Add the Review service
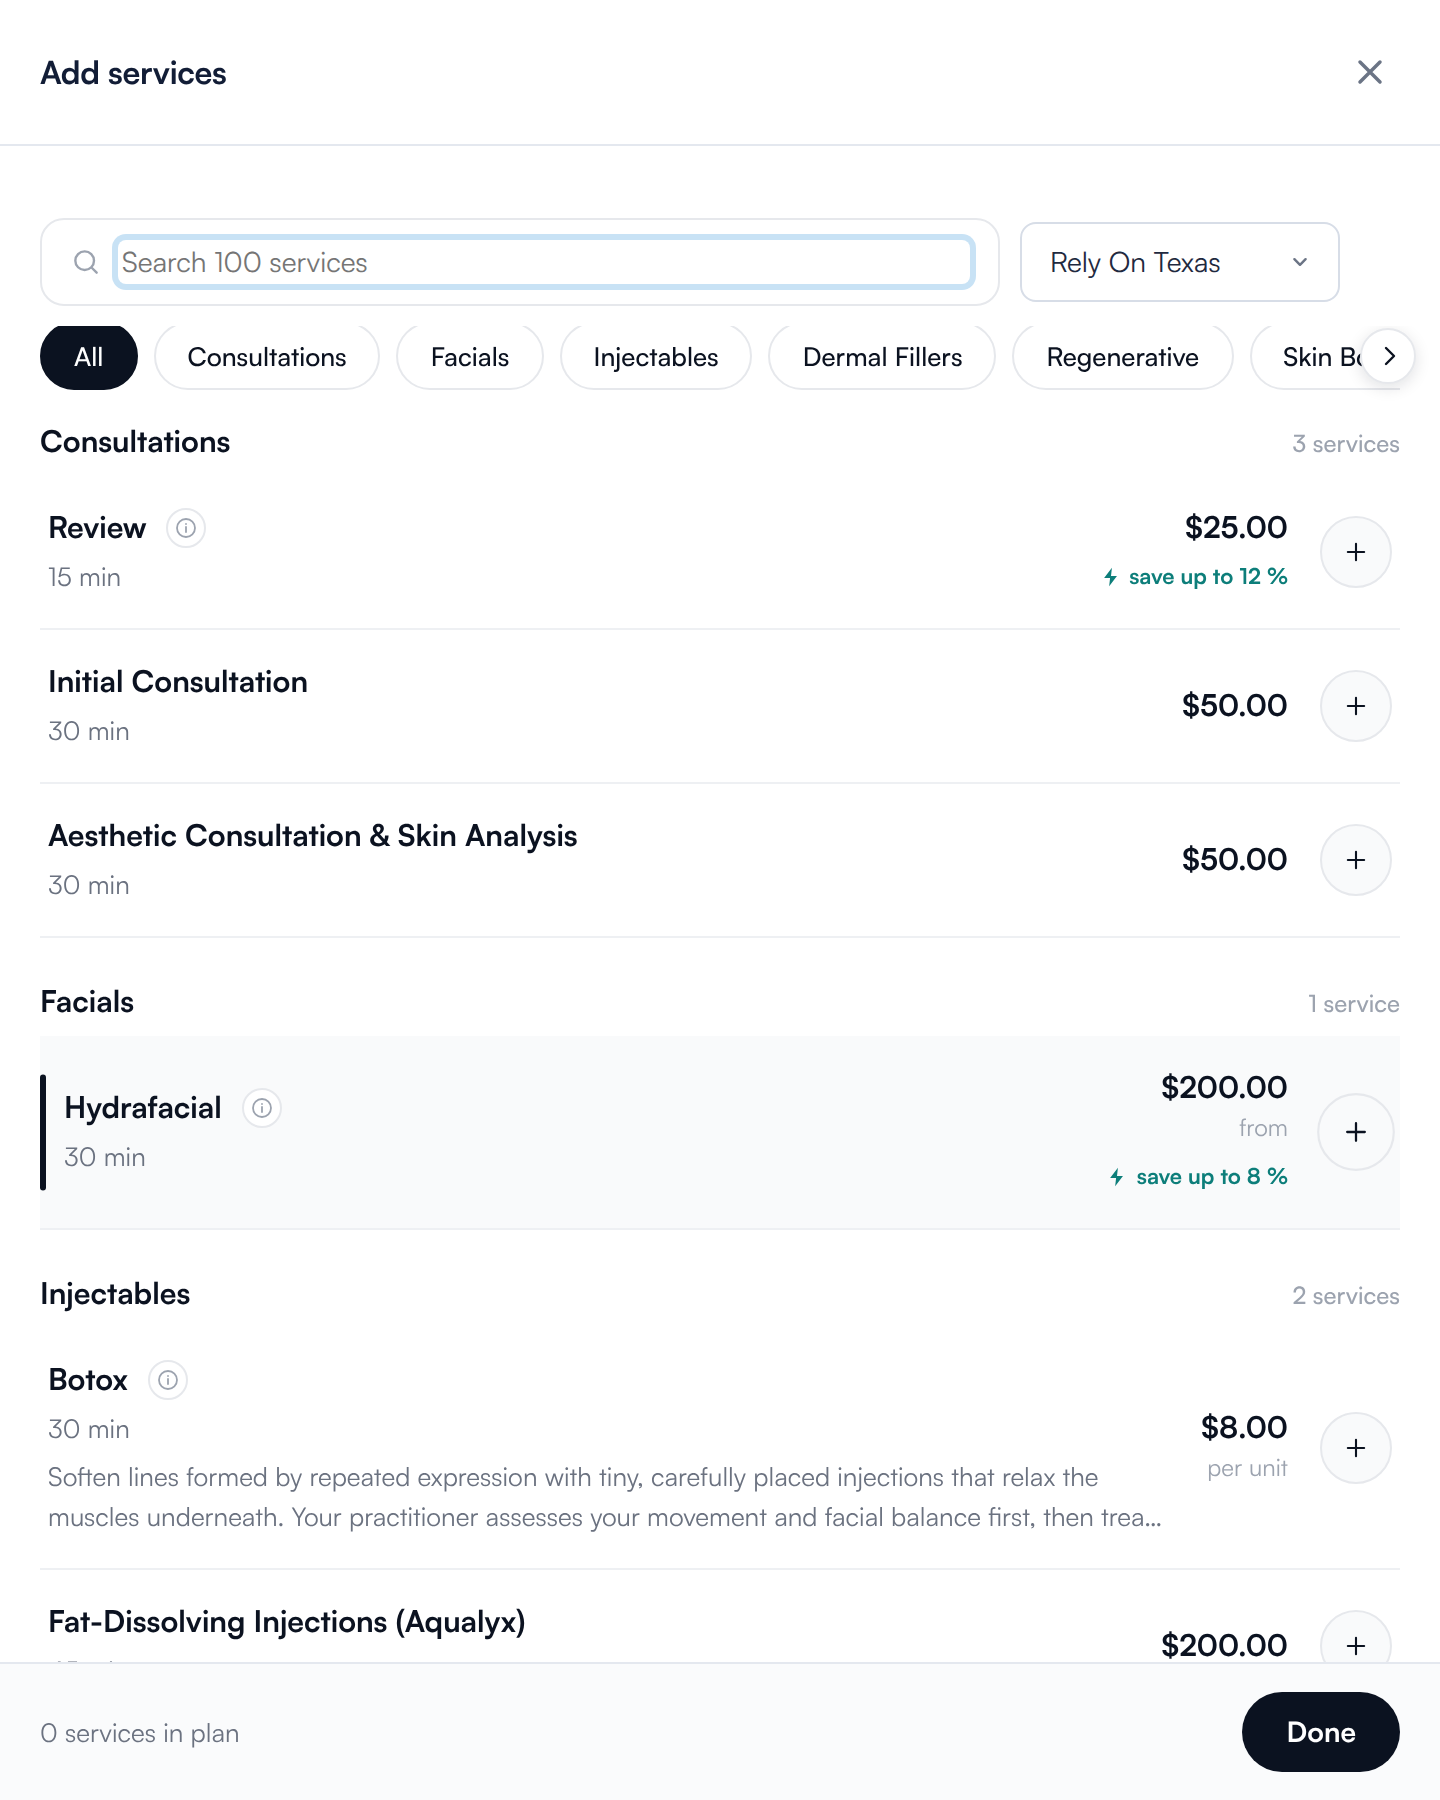 tap(1356, 552)
